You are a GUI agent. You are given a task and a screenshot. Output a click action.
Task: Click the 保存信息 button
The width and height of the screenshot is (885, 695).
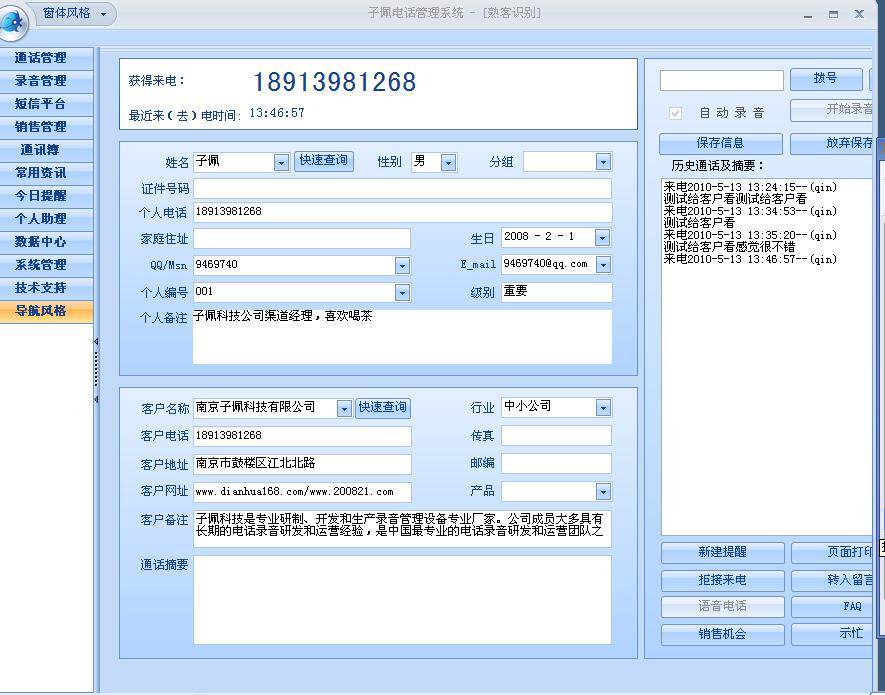[720, 143]
